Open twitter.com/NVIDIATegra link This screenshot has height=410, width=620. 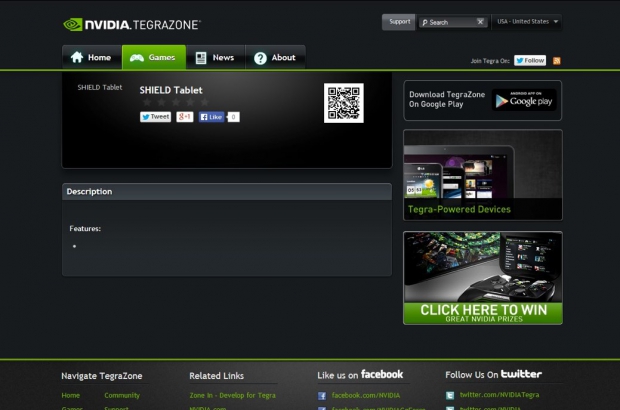(499, 395)
